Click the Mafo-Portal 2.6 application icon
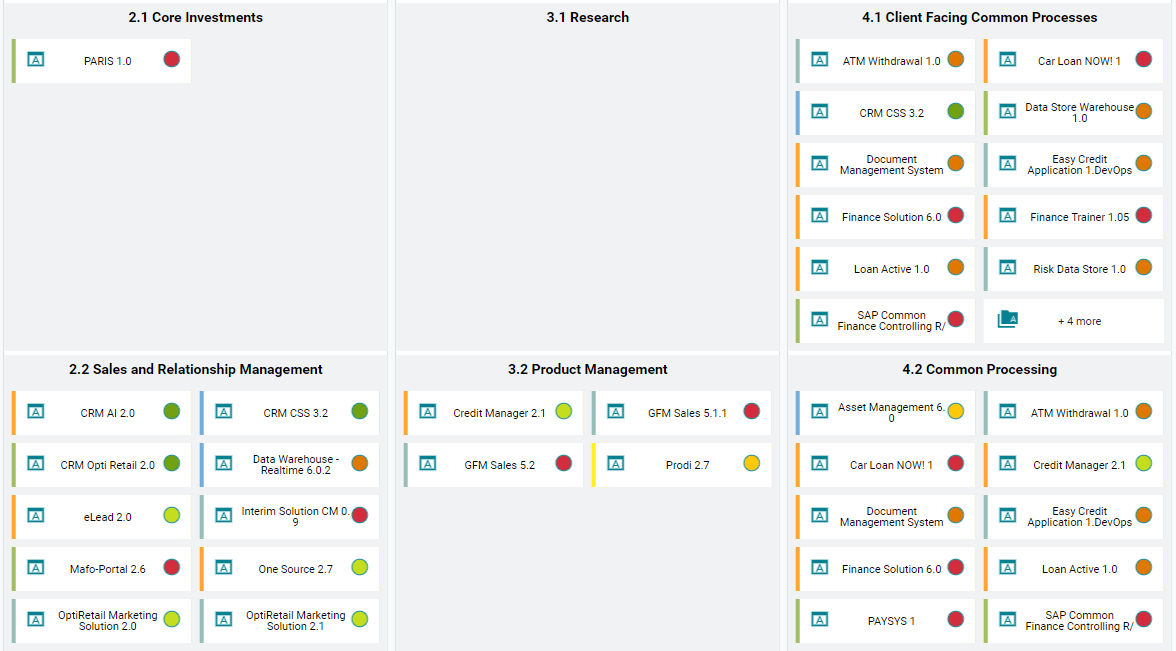This screenshot has height=651, width=1176. (x=36, y=568)
